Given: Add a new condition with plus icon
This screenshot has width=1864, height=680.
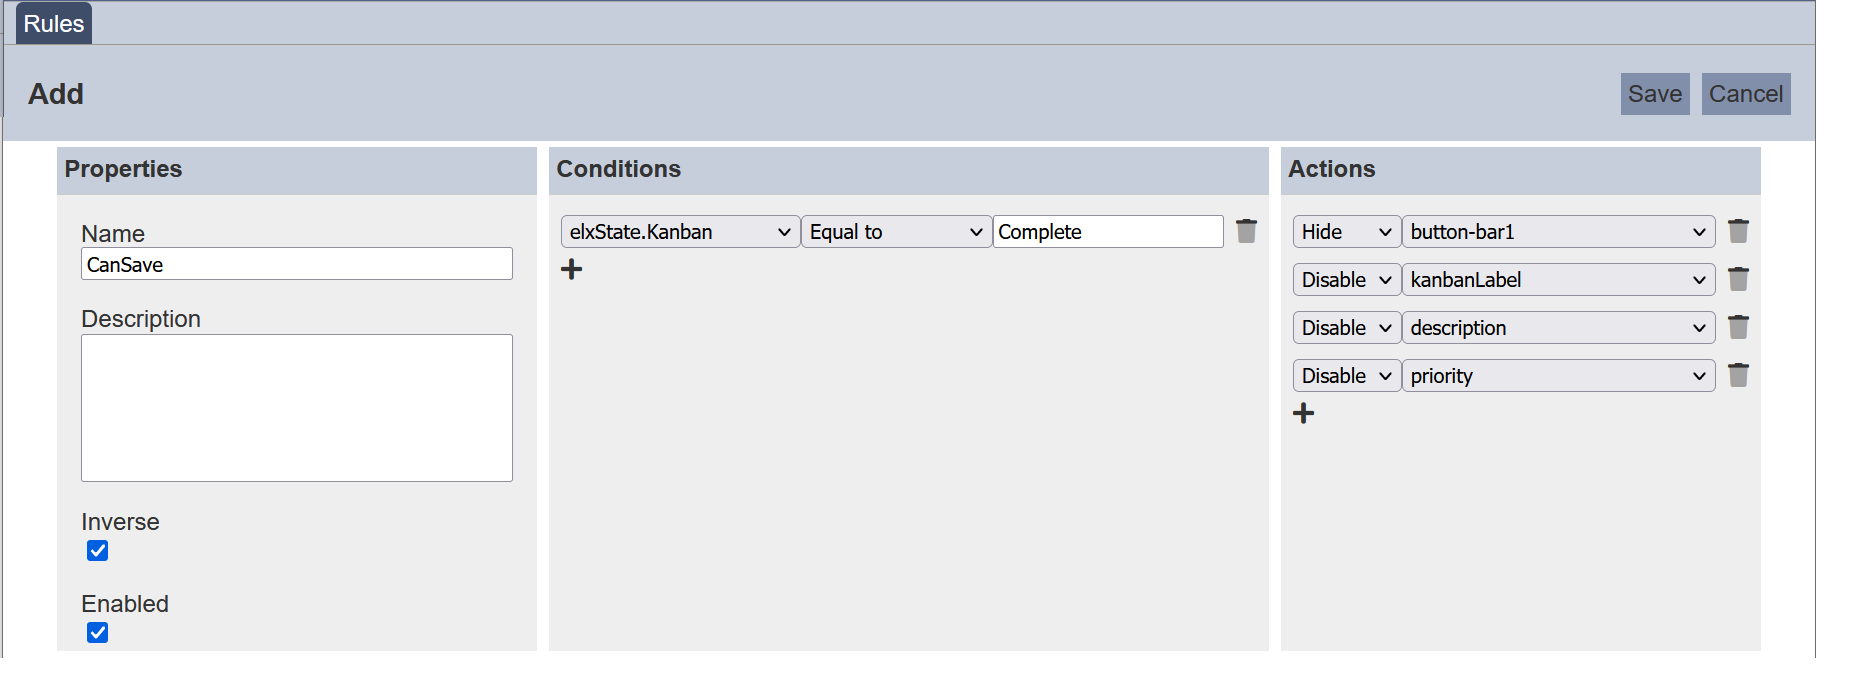Looking at the screenshot, I should tap(571, 269).
